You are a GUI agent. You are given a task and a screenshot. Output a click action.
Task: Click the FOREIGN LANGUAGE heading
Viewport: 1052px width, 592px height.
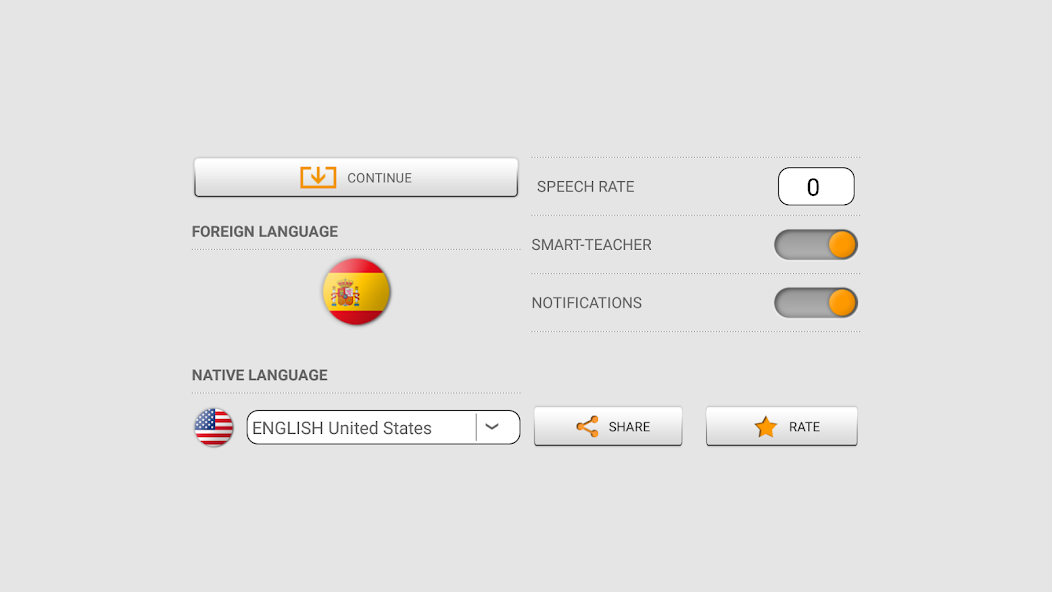[x=265, y=232]
